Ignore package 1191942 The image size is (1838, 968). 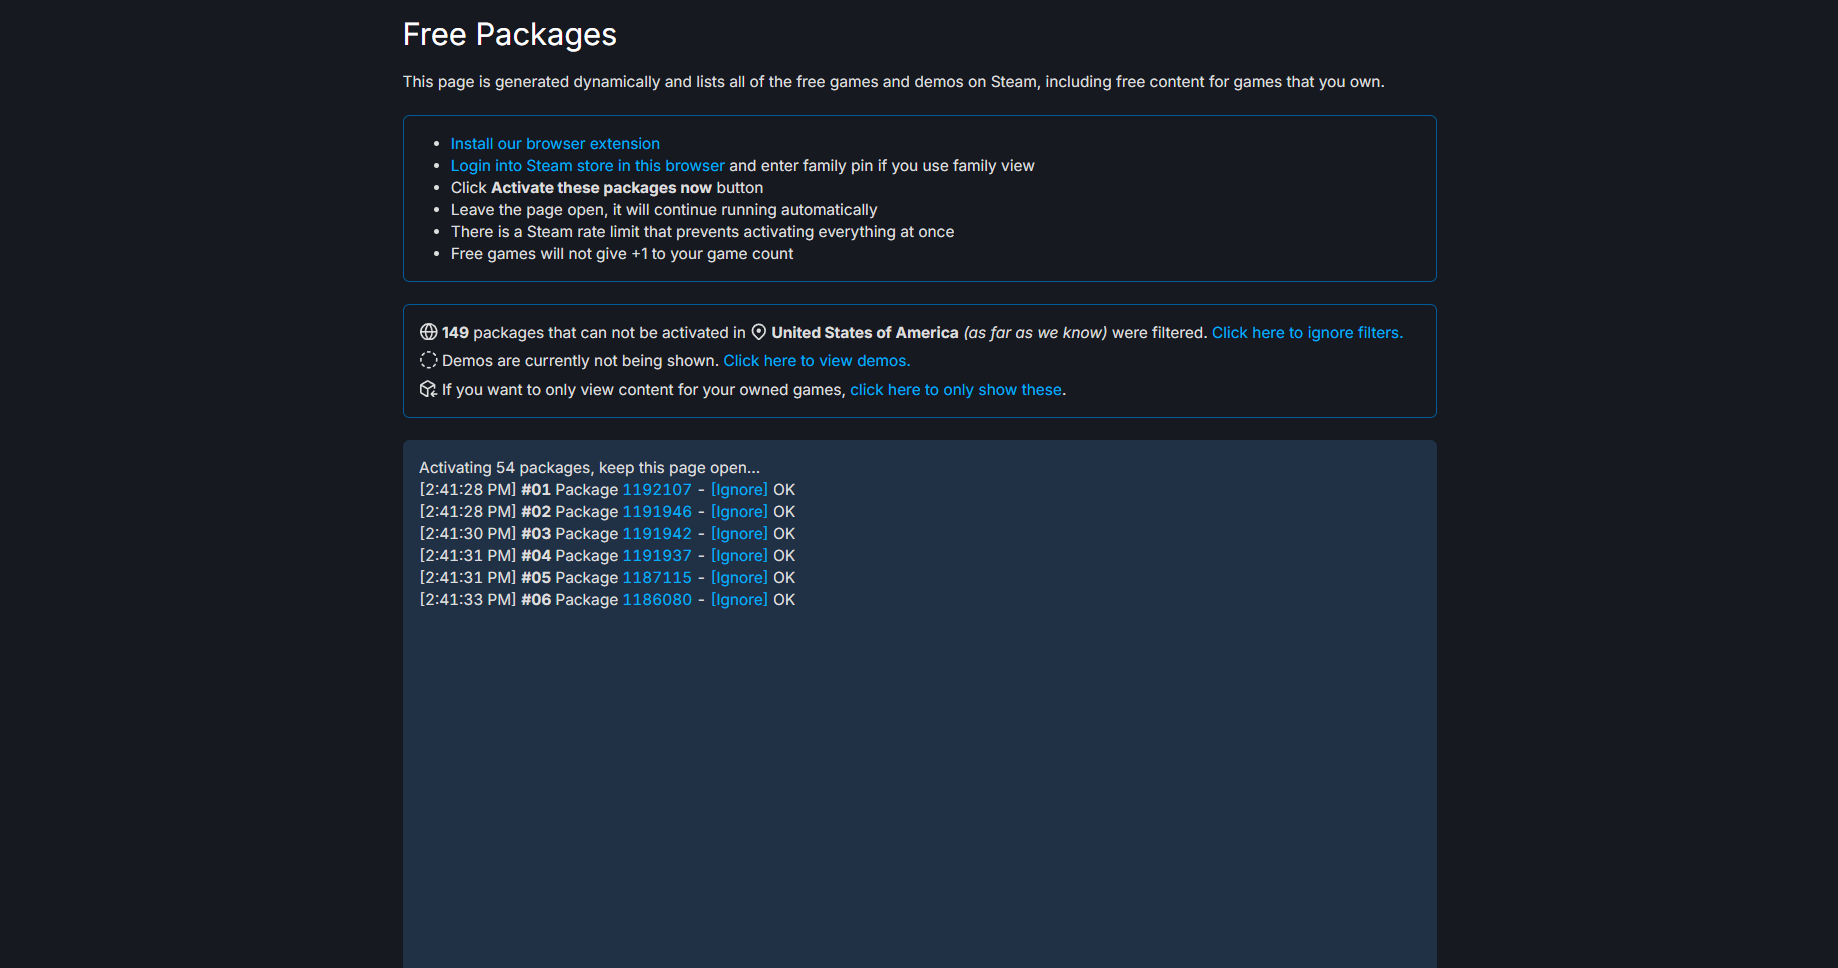click(739, 534)
